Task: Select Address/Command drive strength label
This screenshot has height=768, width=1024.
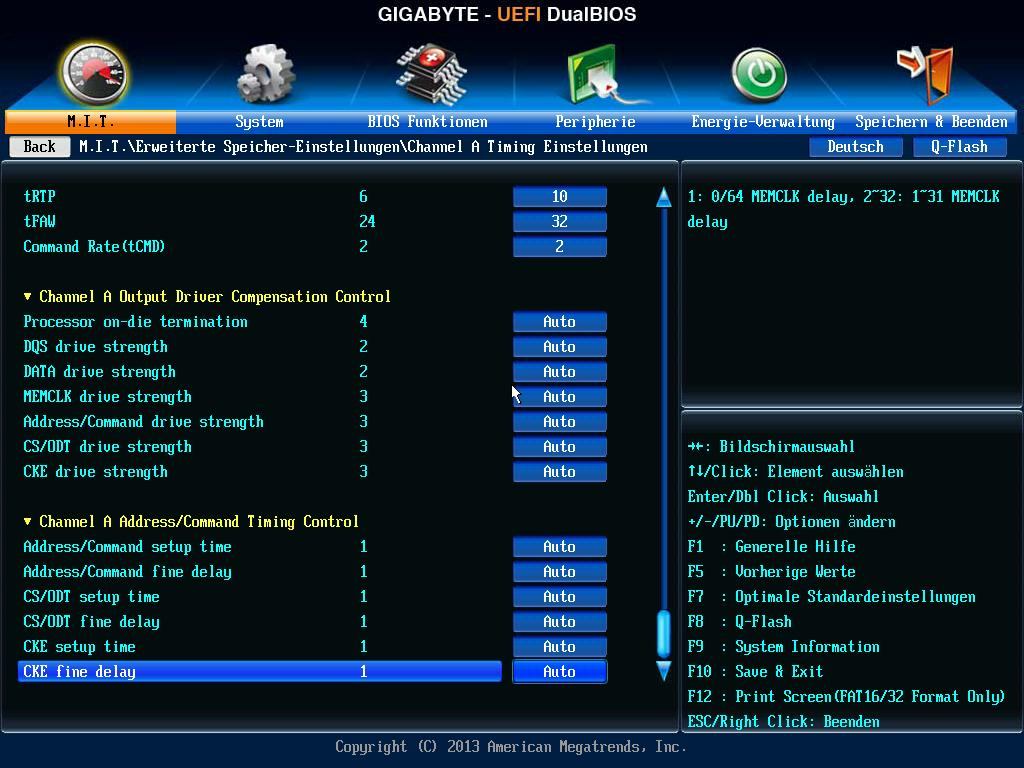Action: tap(144, 421)
